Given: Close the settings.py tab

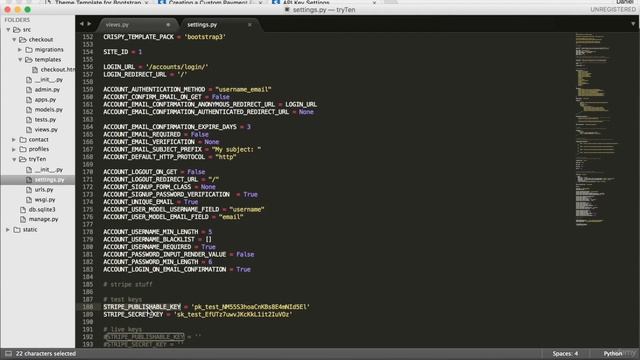Looking at the screenshot, I should click(250, 25).
